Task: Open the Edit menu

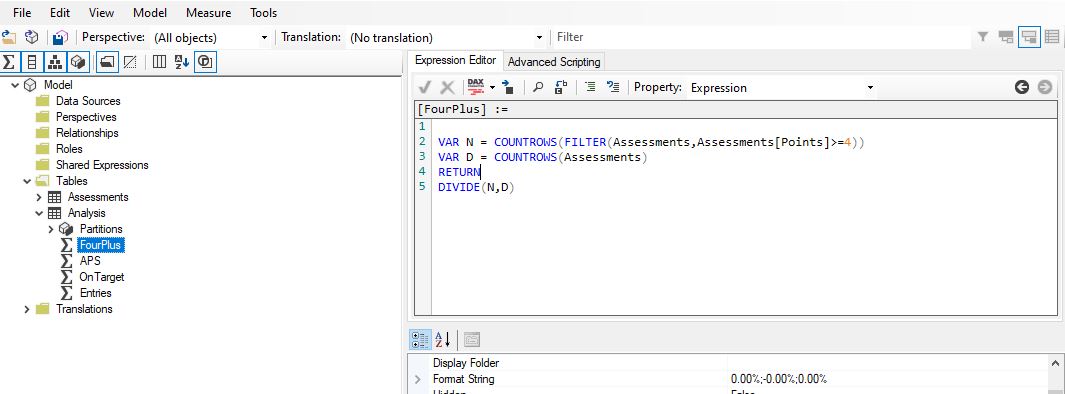Action: pyautogui.click(x=60, y=13)
